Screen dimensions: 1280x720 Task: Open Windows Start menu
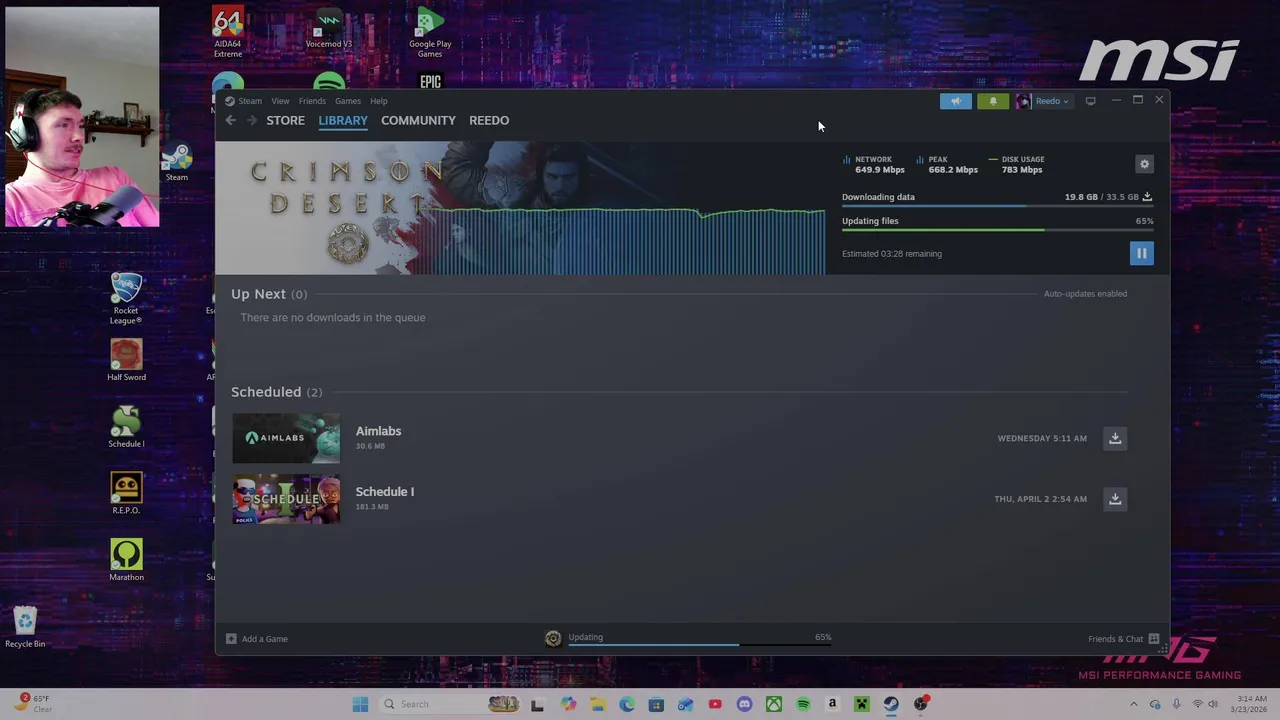click(x=360, y=704)
